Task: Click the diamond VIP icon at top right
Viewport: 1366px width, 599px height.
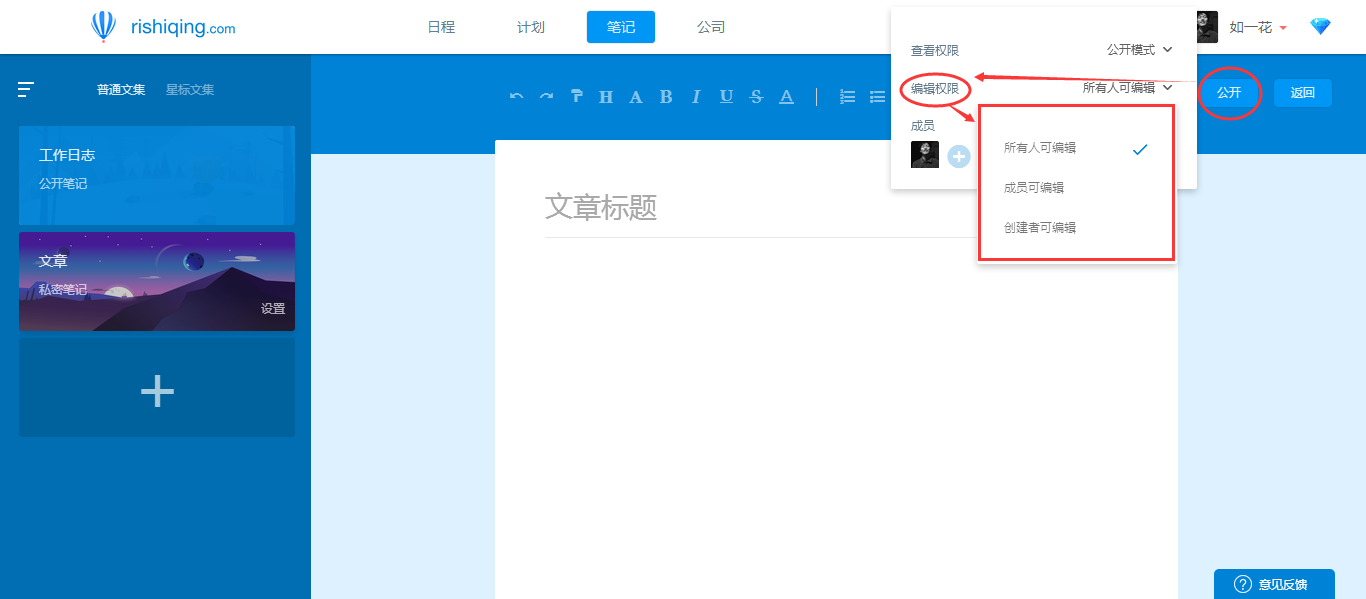Action: point(1320,27)
